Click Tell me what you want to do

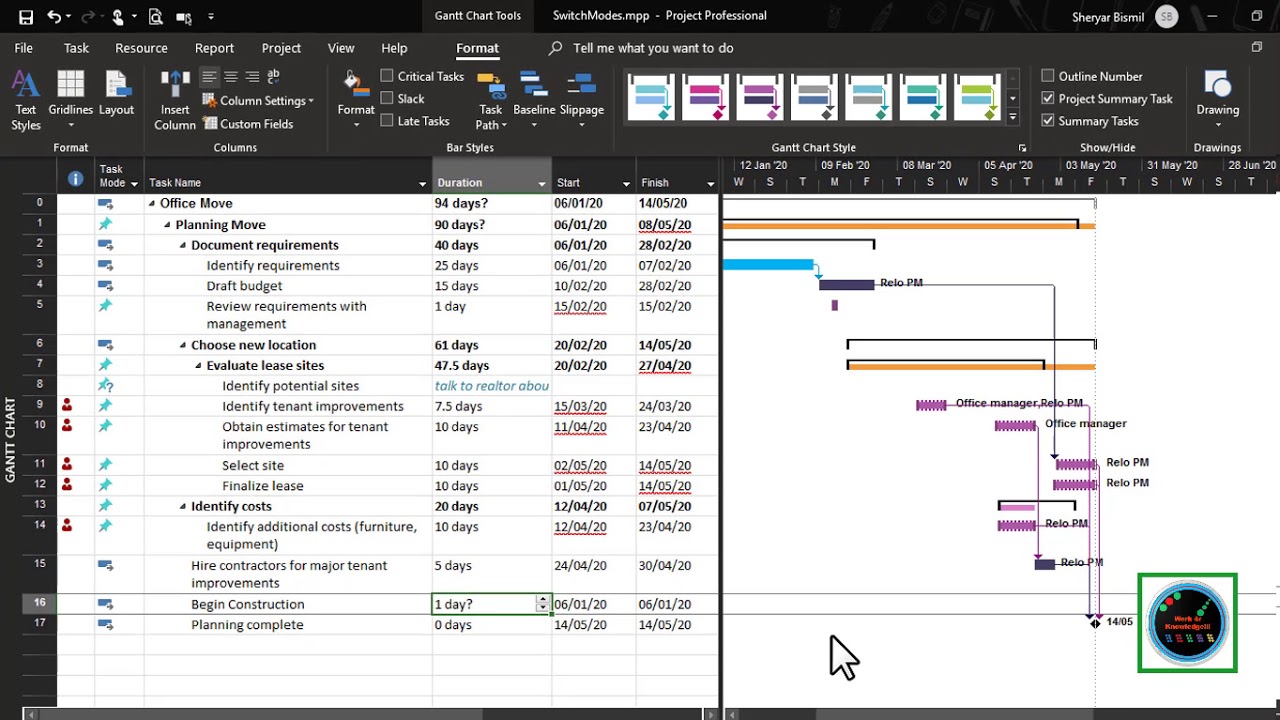coord(653,48)
